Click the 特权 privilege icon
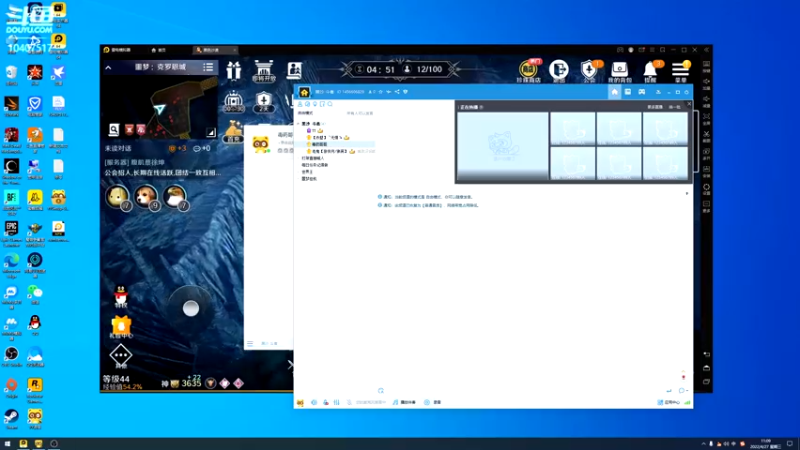The width and height of the screenshot is (800, 450). coord(121,296)
